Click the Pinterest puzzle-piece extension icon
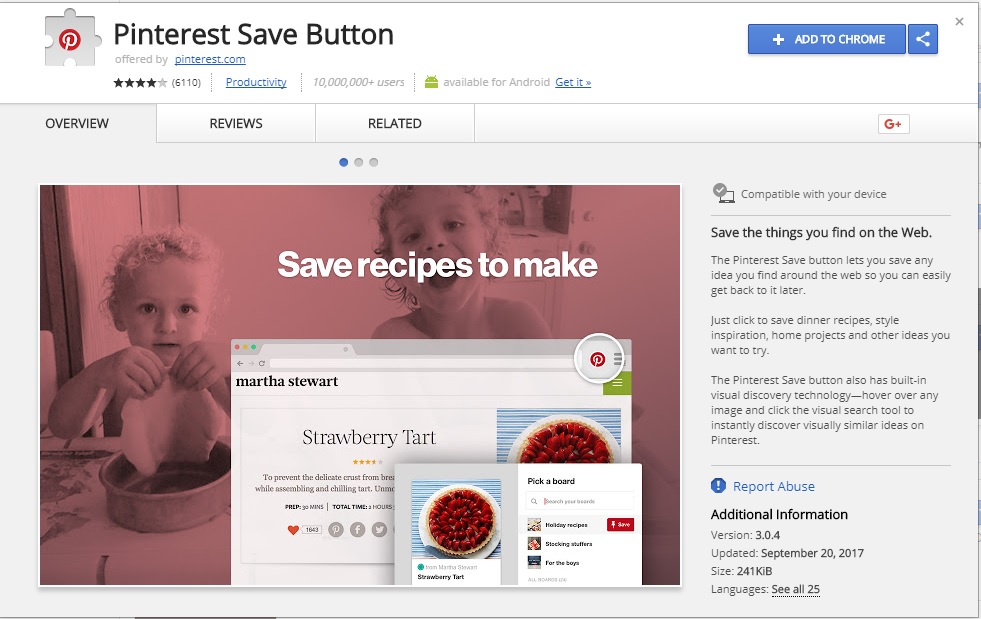Image resolution: width=981 pixels, height=619 pixels. coord(73,38)
